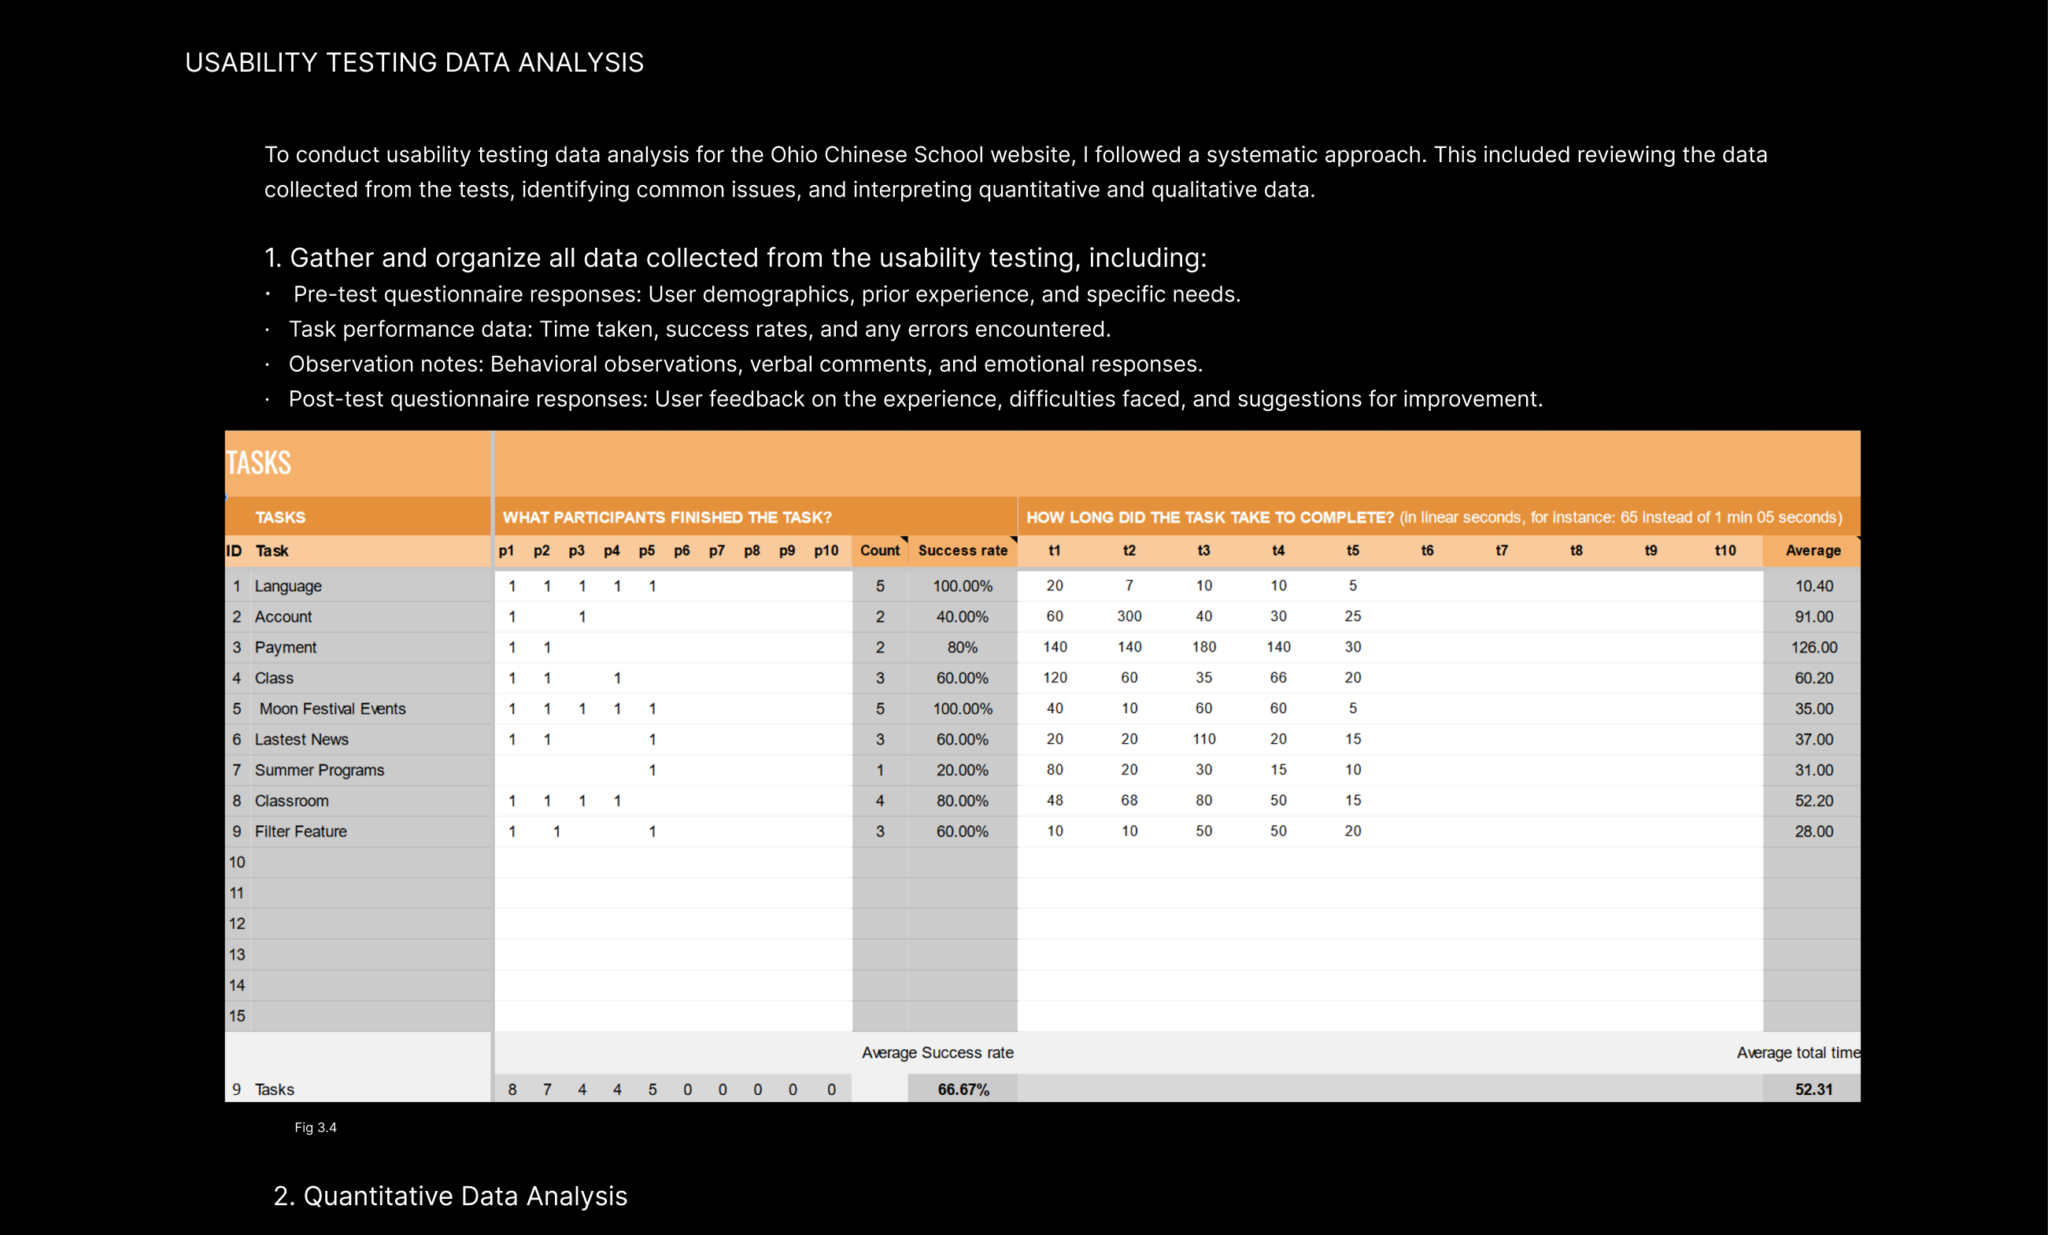Screen dimensions: 2048x1235
Task: Select the Account task row label
Action: (283, 617)
